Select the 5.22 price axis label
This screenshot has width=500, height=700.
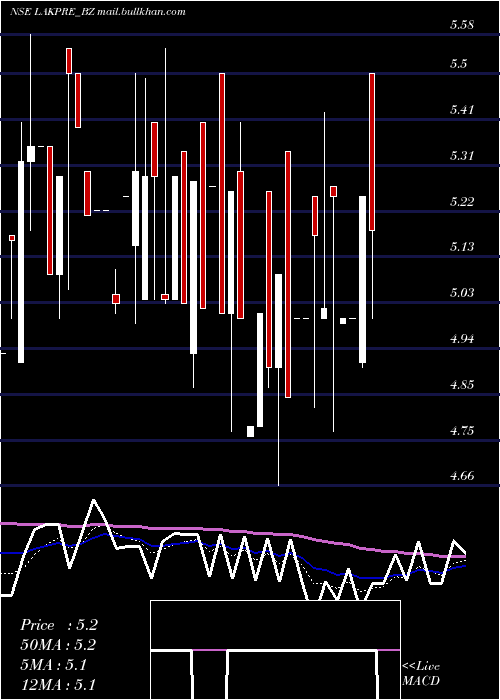coord(461,201)
